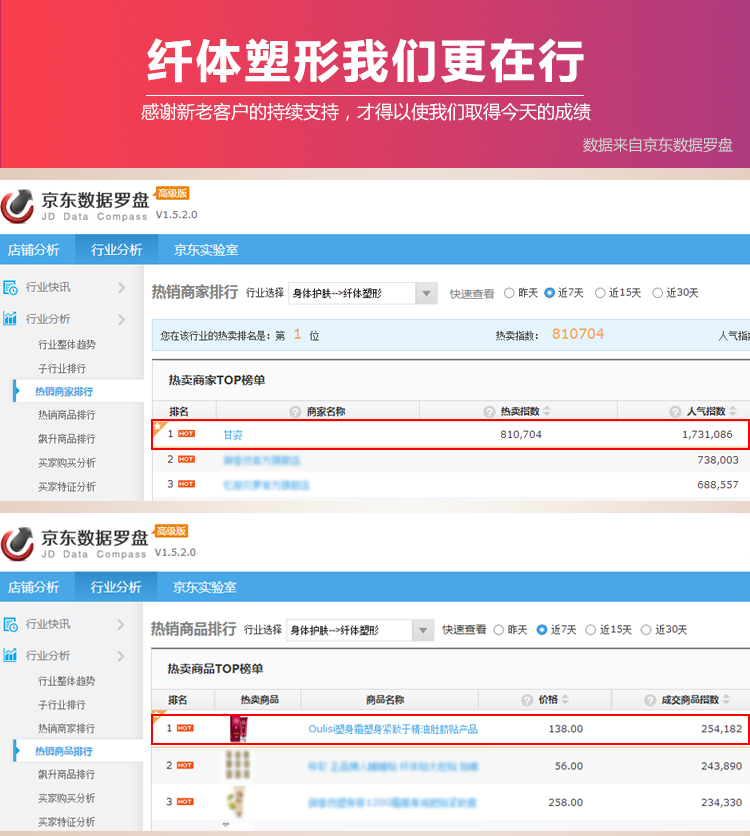Click the HOT badge in the 738,003 row
The width and height of the screenshot is (750, 836).
coord(186,459)
